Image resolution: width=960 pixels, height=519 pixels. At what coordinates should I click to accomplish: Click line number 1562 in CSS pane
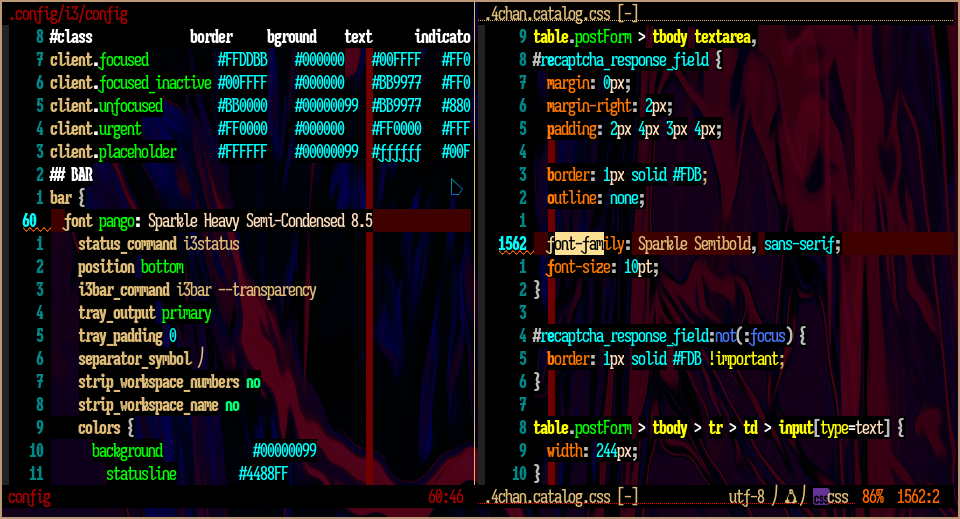coord(513,244)
